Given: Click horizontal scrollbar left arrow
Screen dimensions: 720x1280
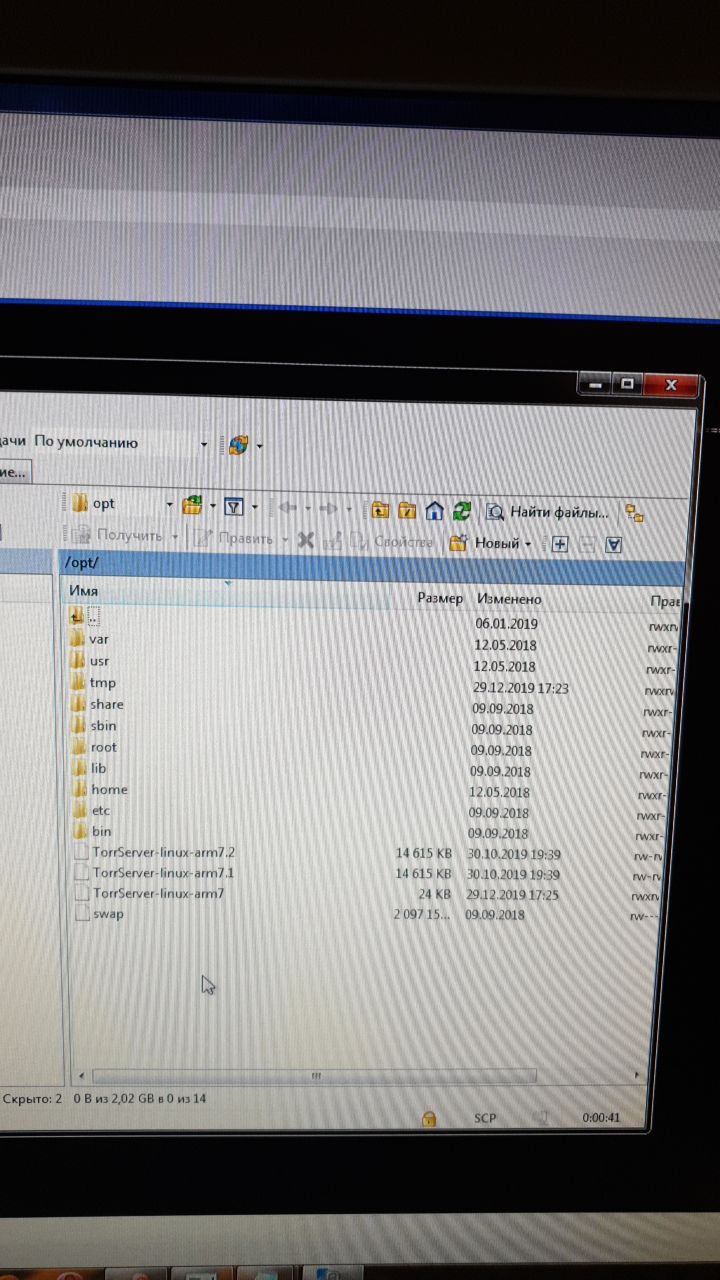Looking at the screenshot, I should pyautogui.click(x=80, y=1076).
